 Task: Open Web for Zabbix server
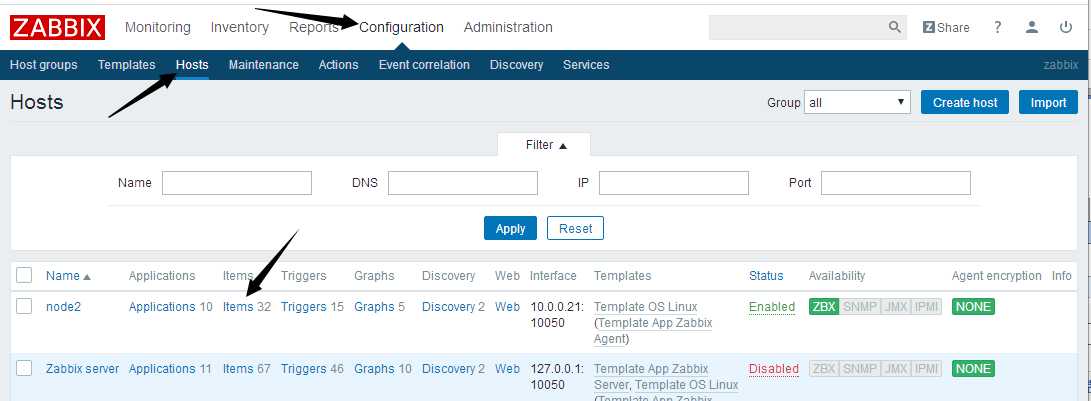point(507,368)
